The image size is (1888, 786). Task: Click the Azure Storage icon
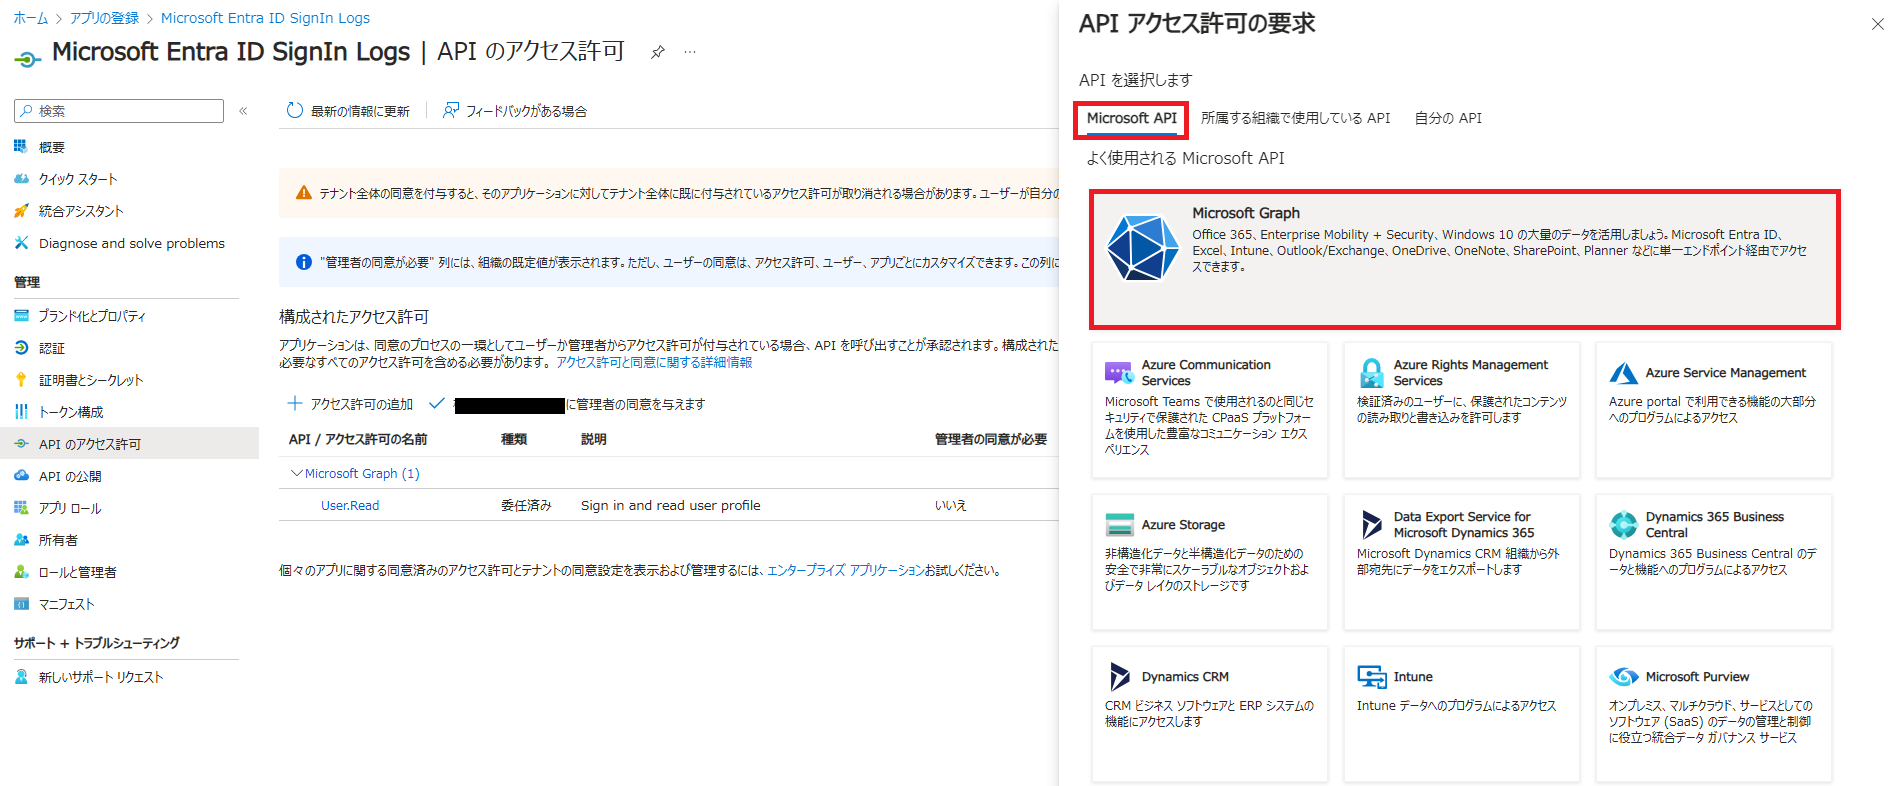pos(1119,525)
